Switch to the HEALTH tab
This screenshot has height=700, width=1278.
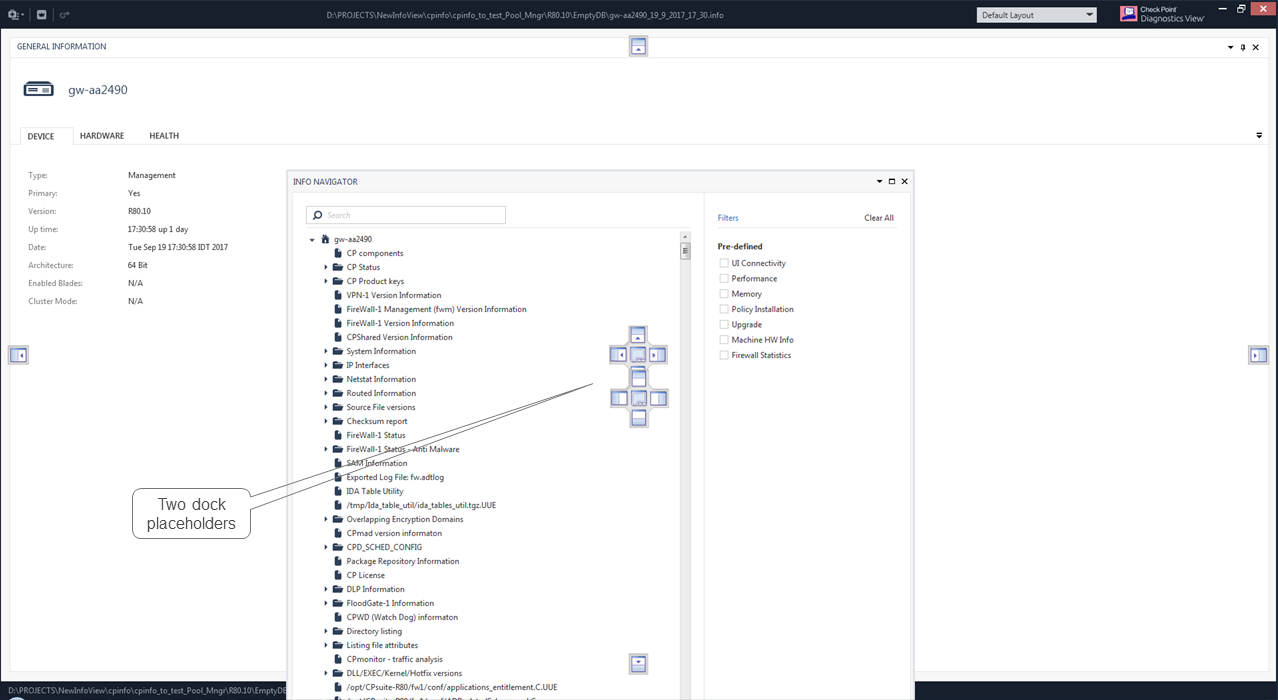(164, 136)
